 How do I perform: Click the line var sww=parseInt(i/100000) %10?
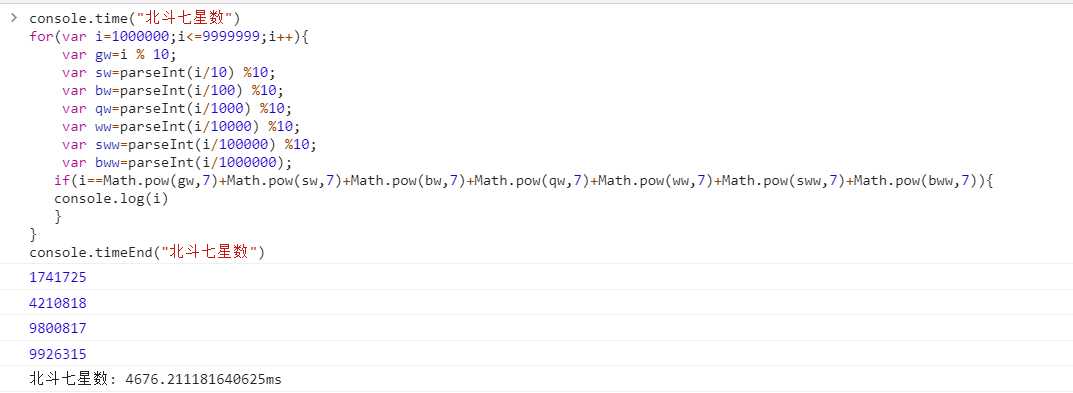[x=189, y=144]
